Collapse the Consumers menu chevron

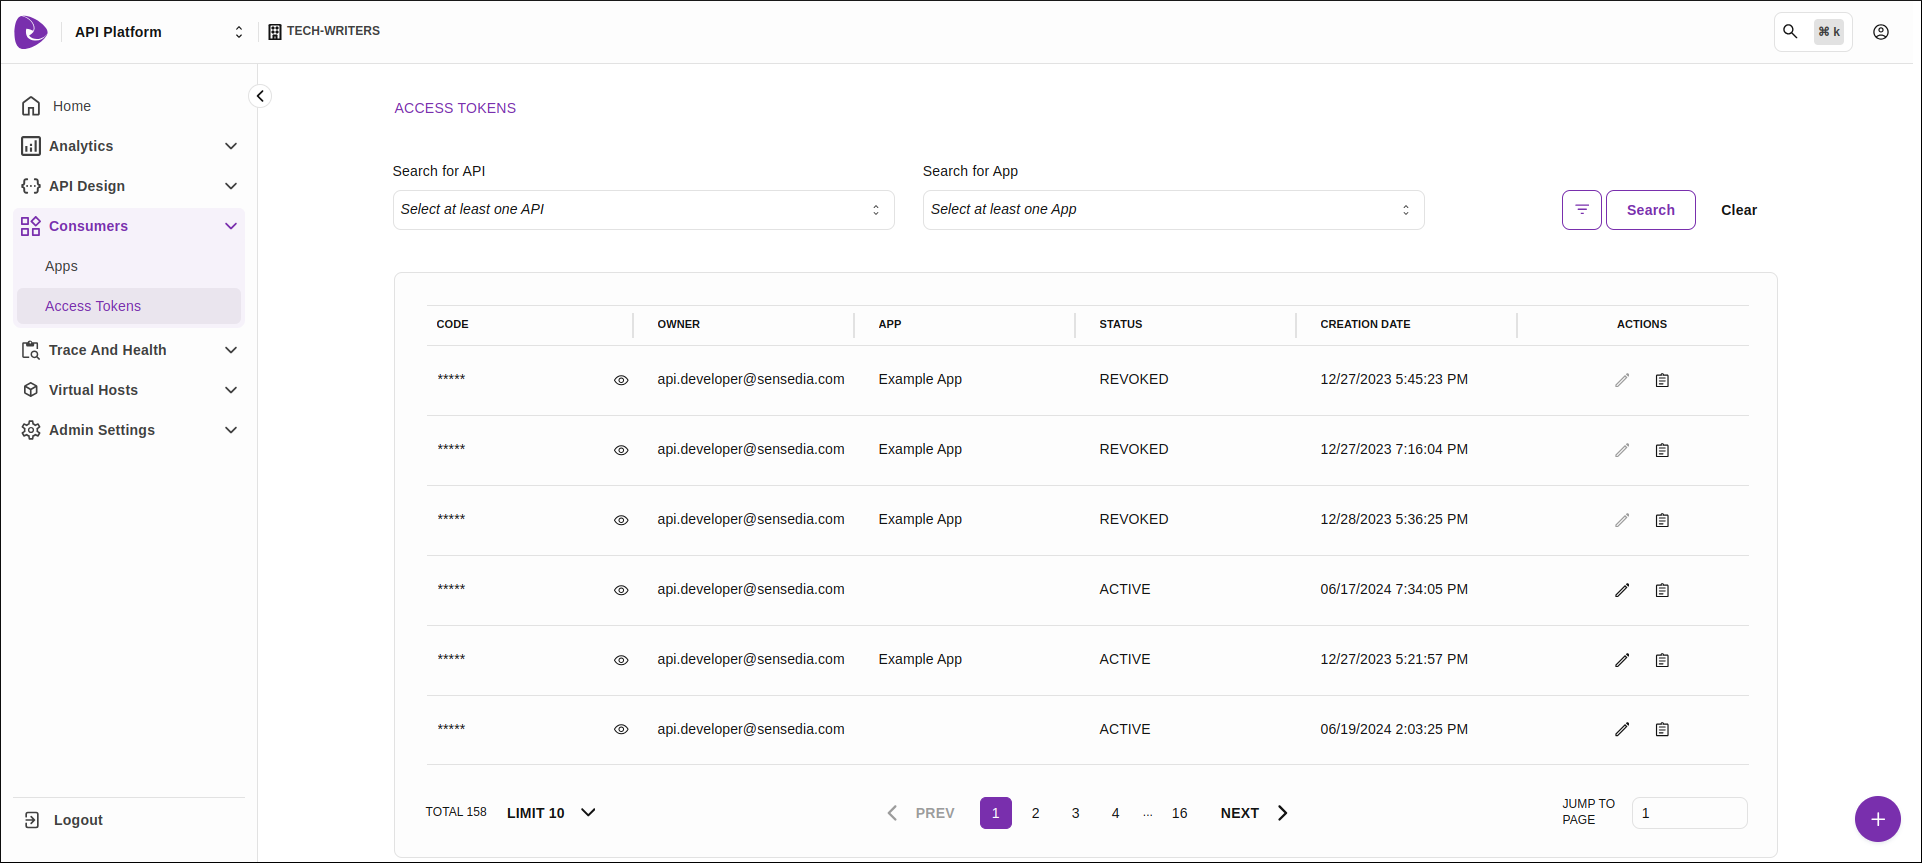pos(231,226)
